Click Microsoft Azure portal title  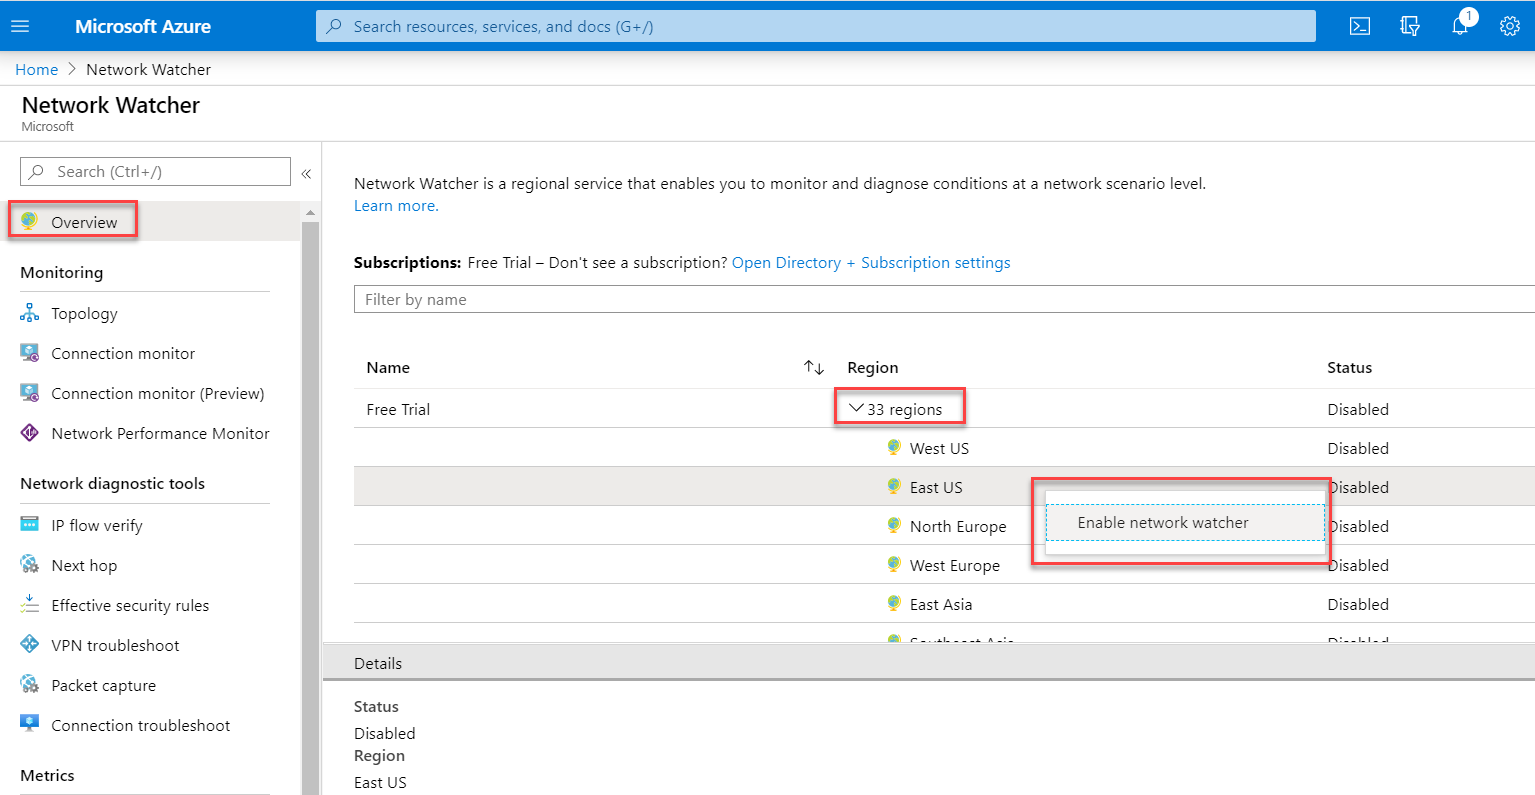[x=143, y=26]
